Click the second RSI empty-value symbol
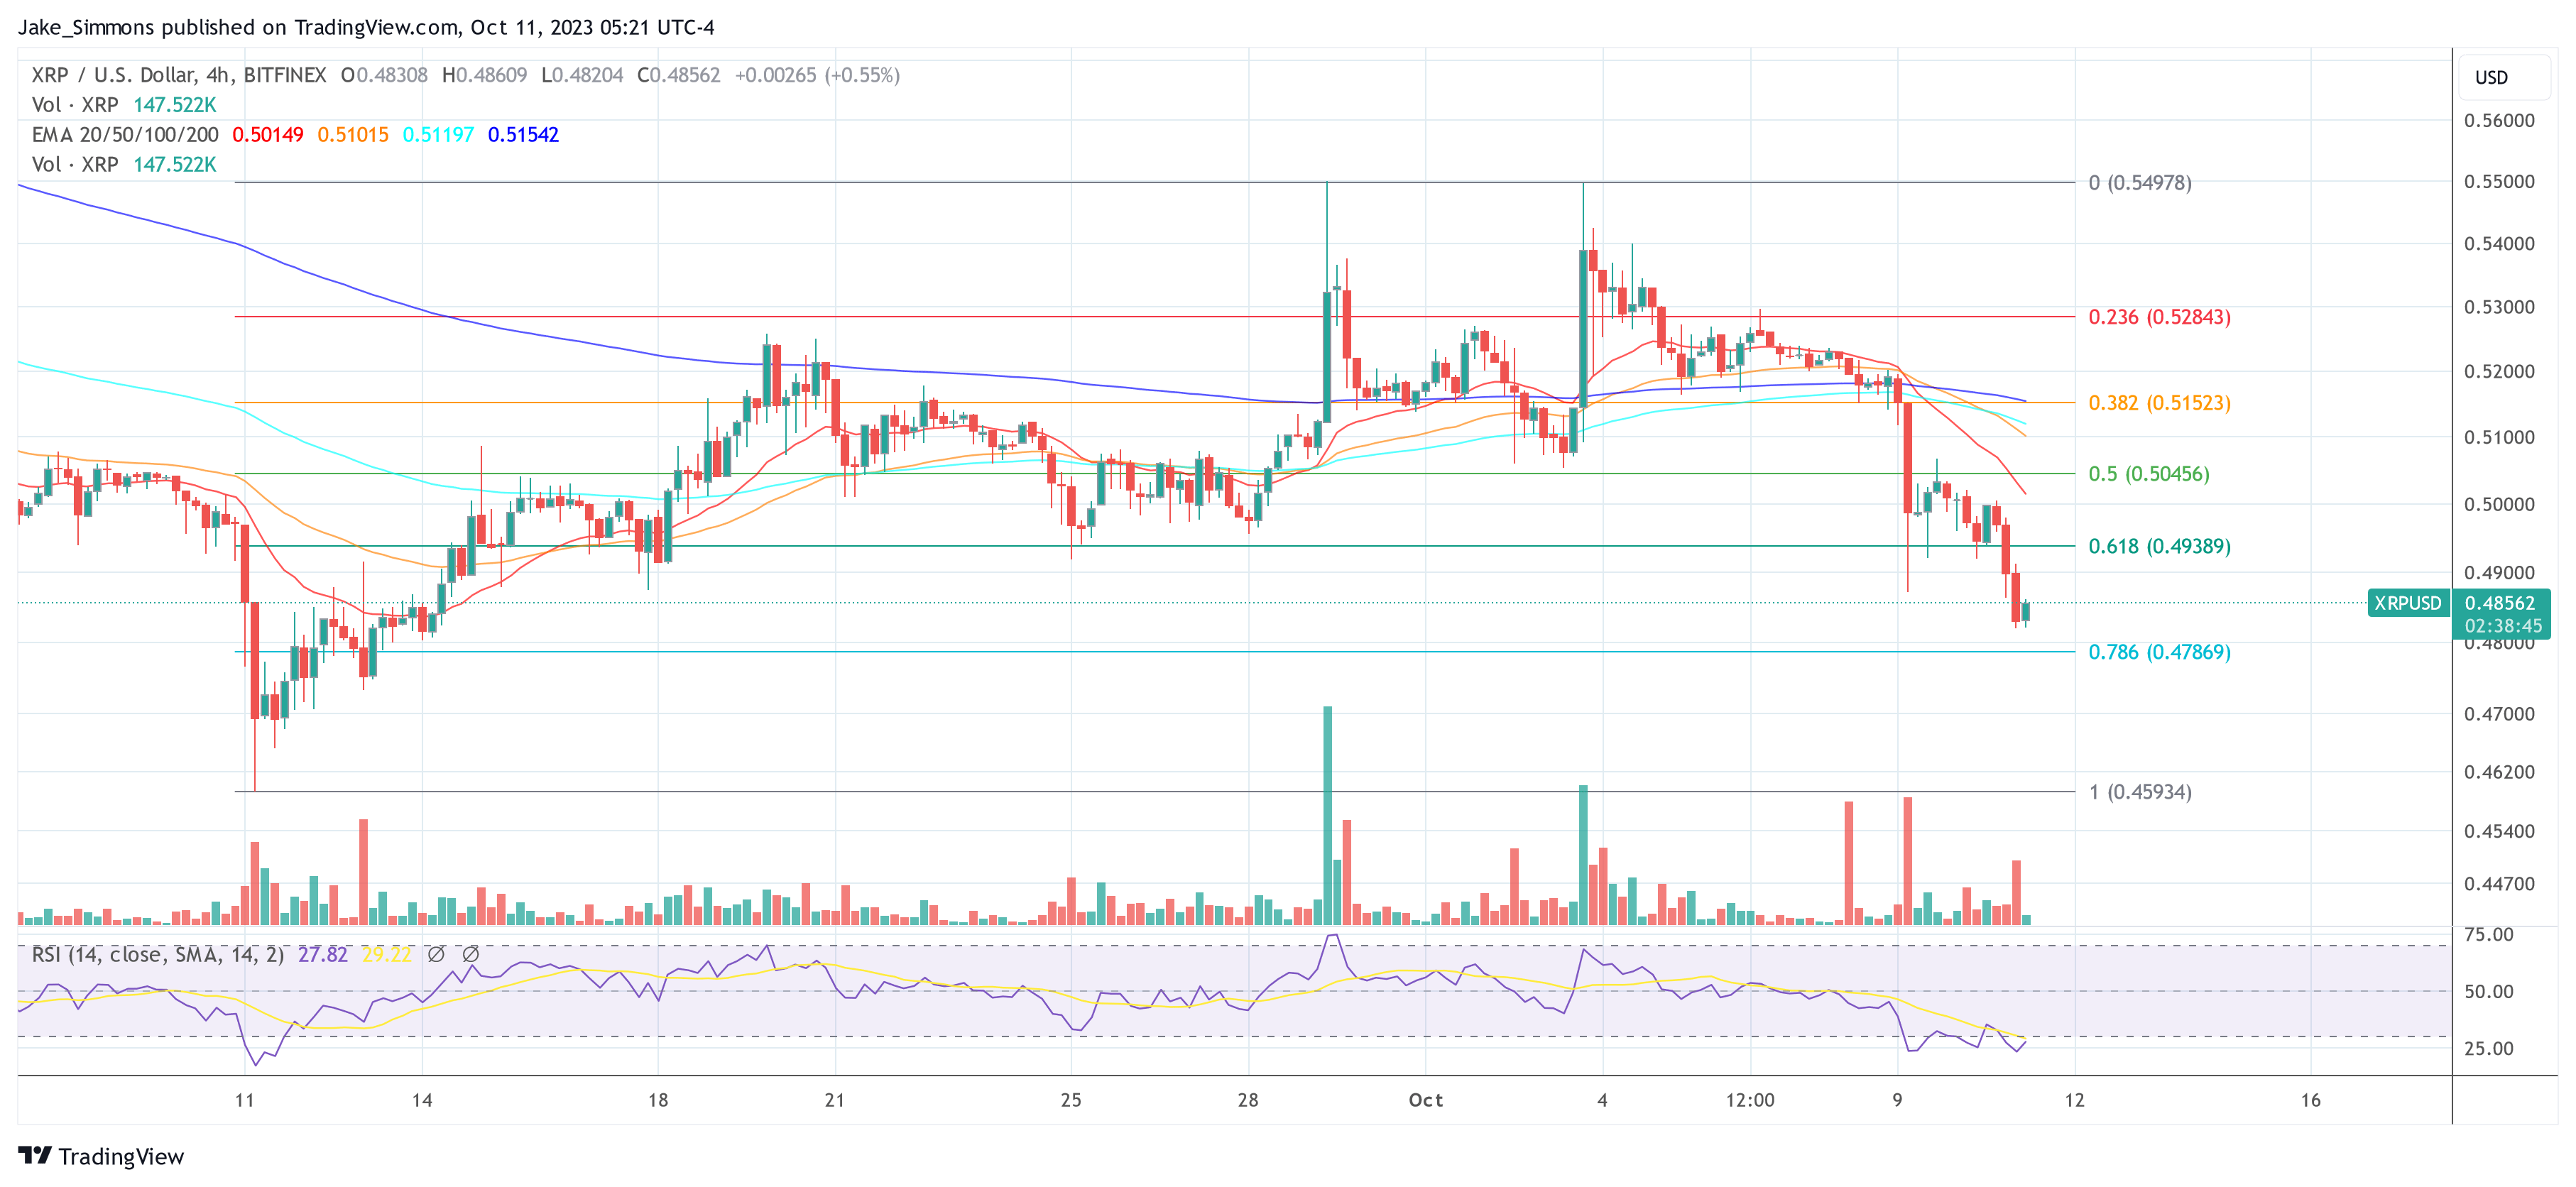Image resolution: width=2576 pixels, height=1187 pixels. coord(470,955)
